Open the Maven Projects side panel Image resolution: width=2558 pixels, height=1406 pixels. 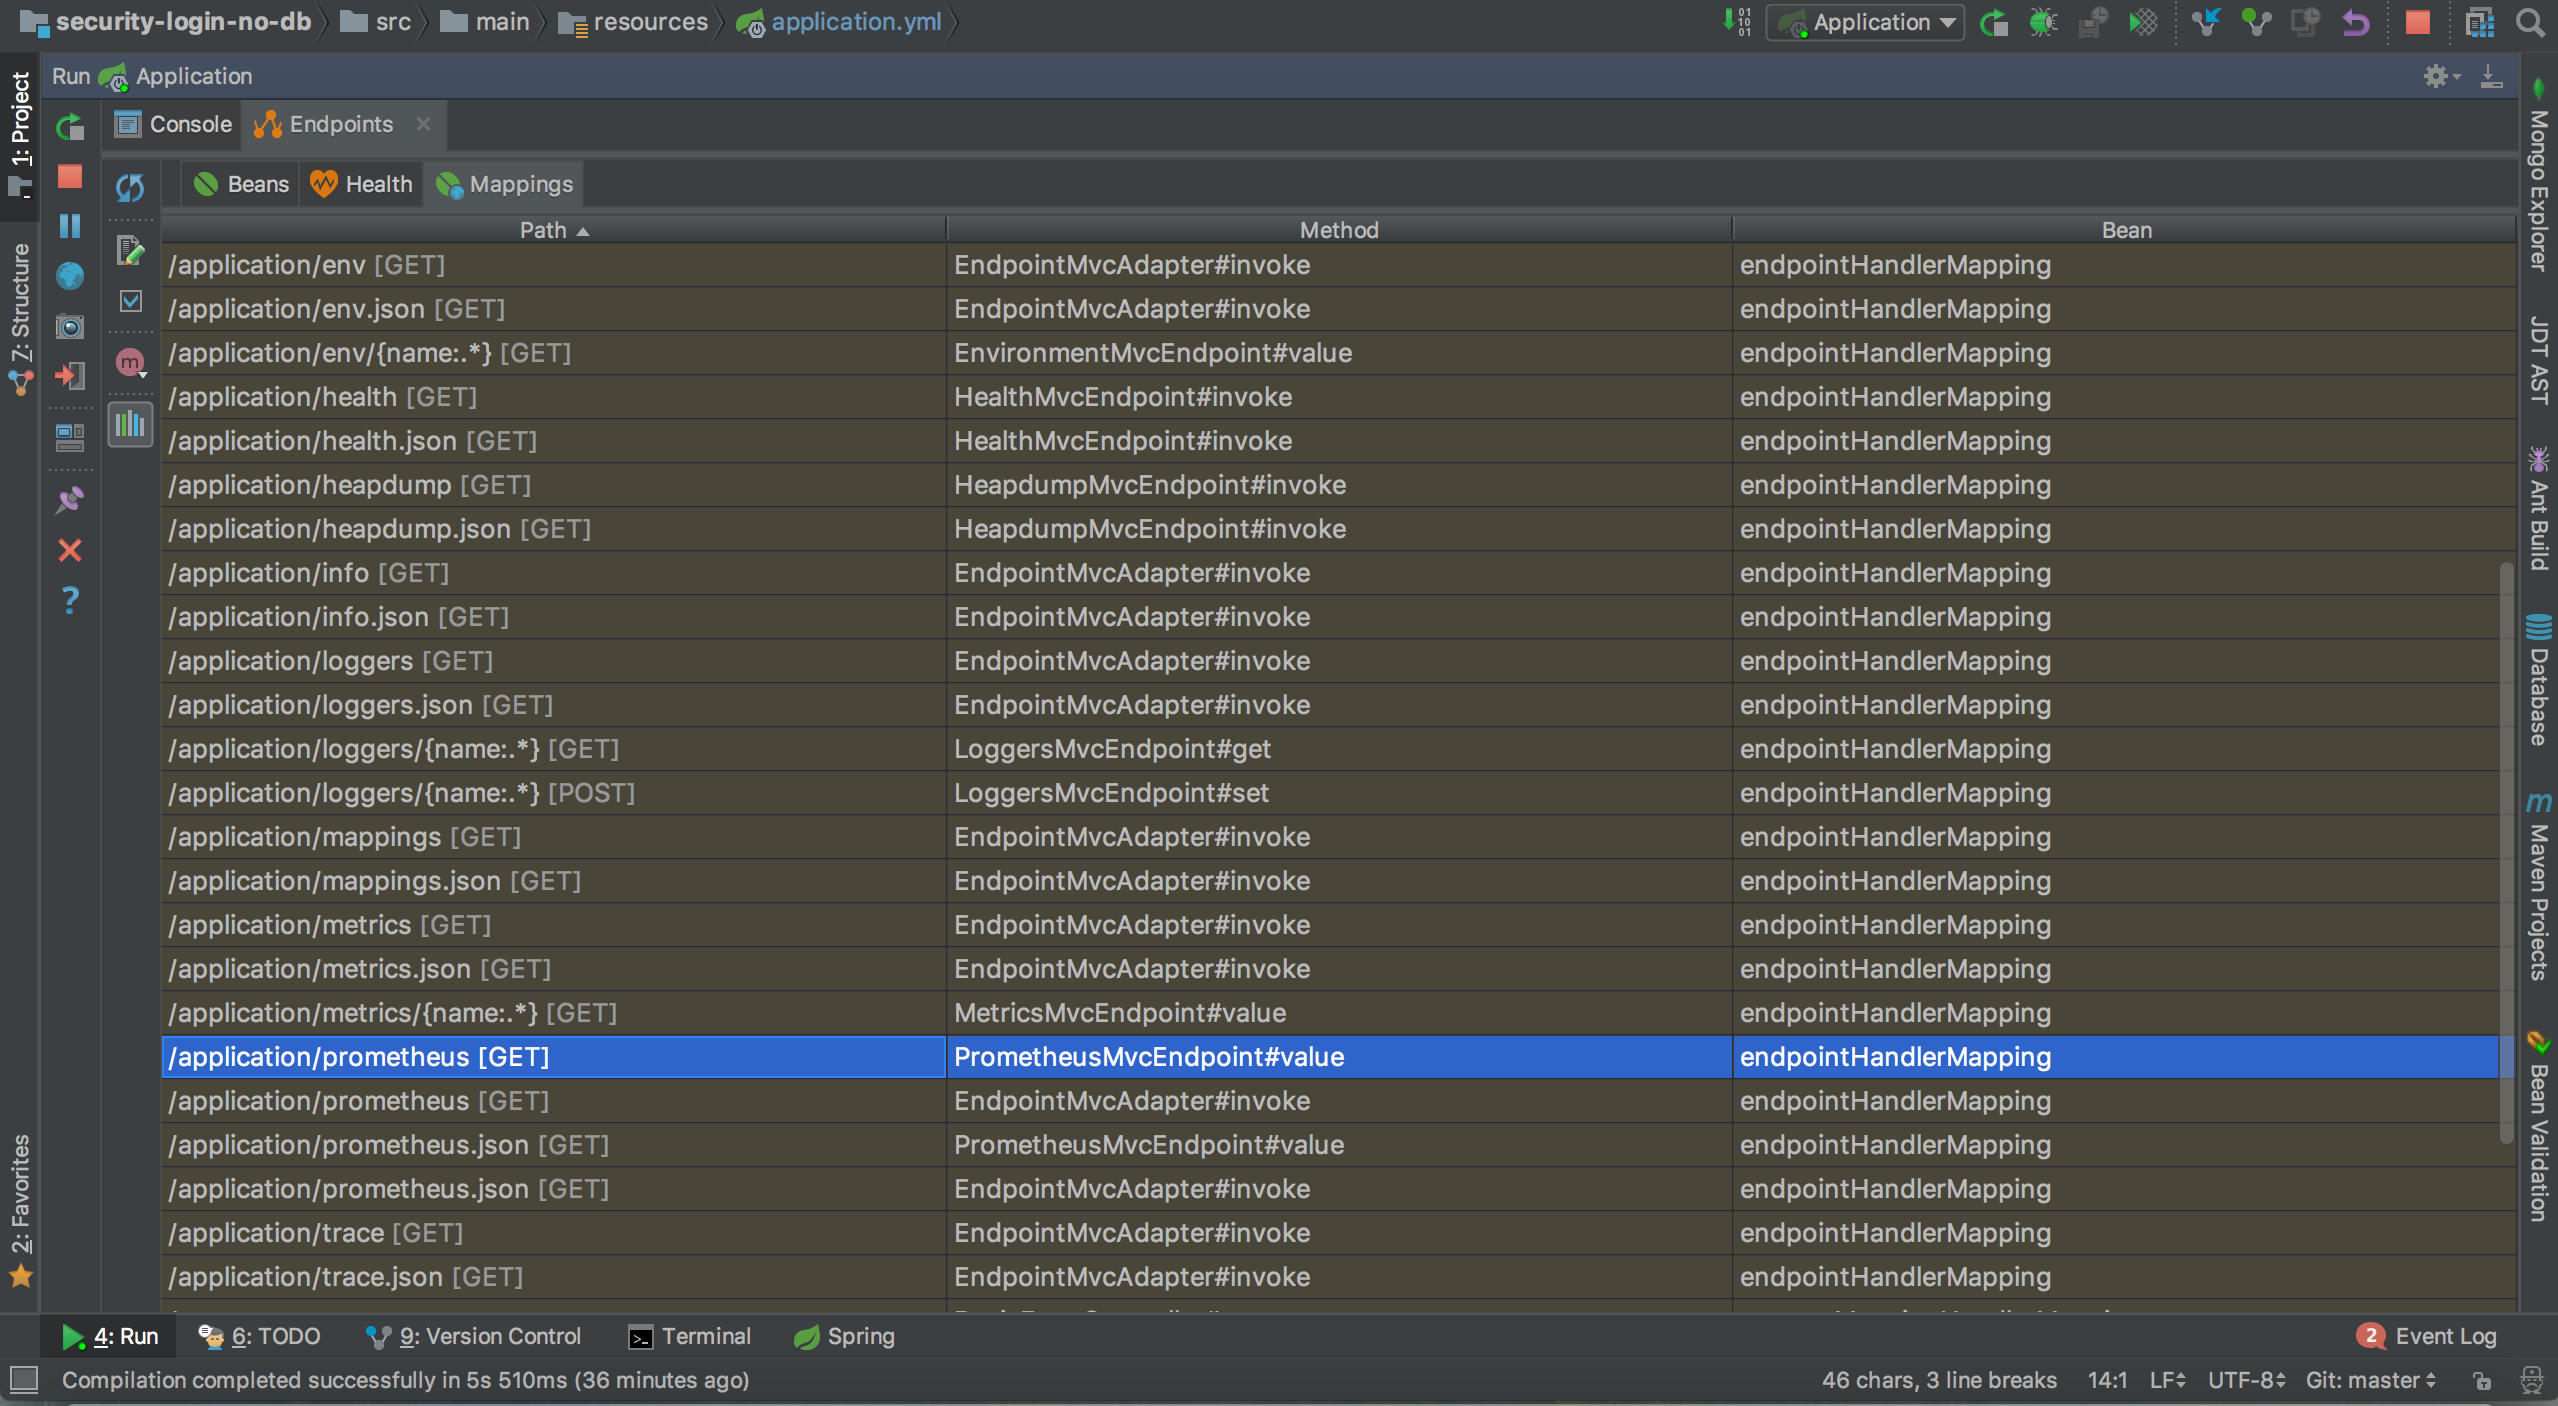click(2538, 886)
